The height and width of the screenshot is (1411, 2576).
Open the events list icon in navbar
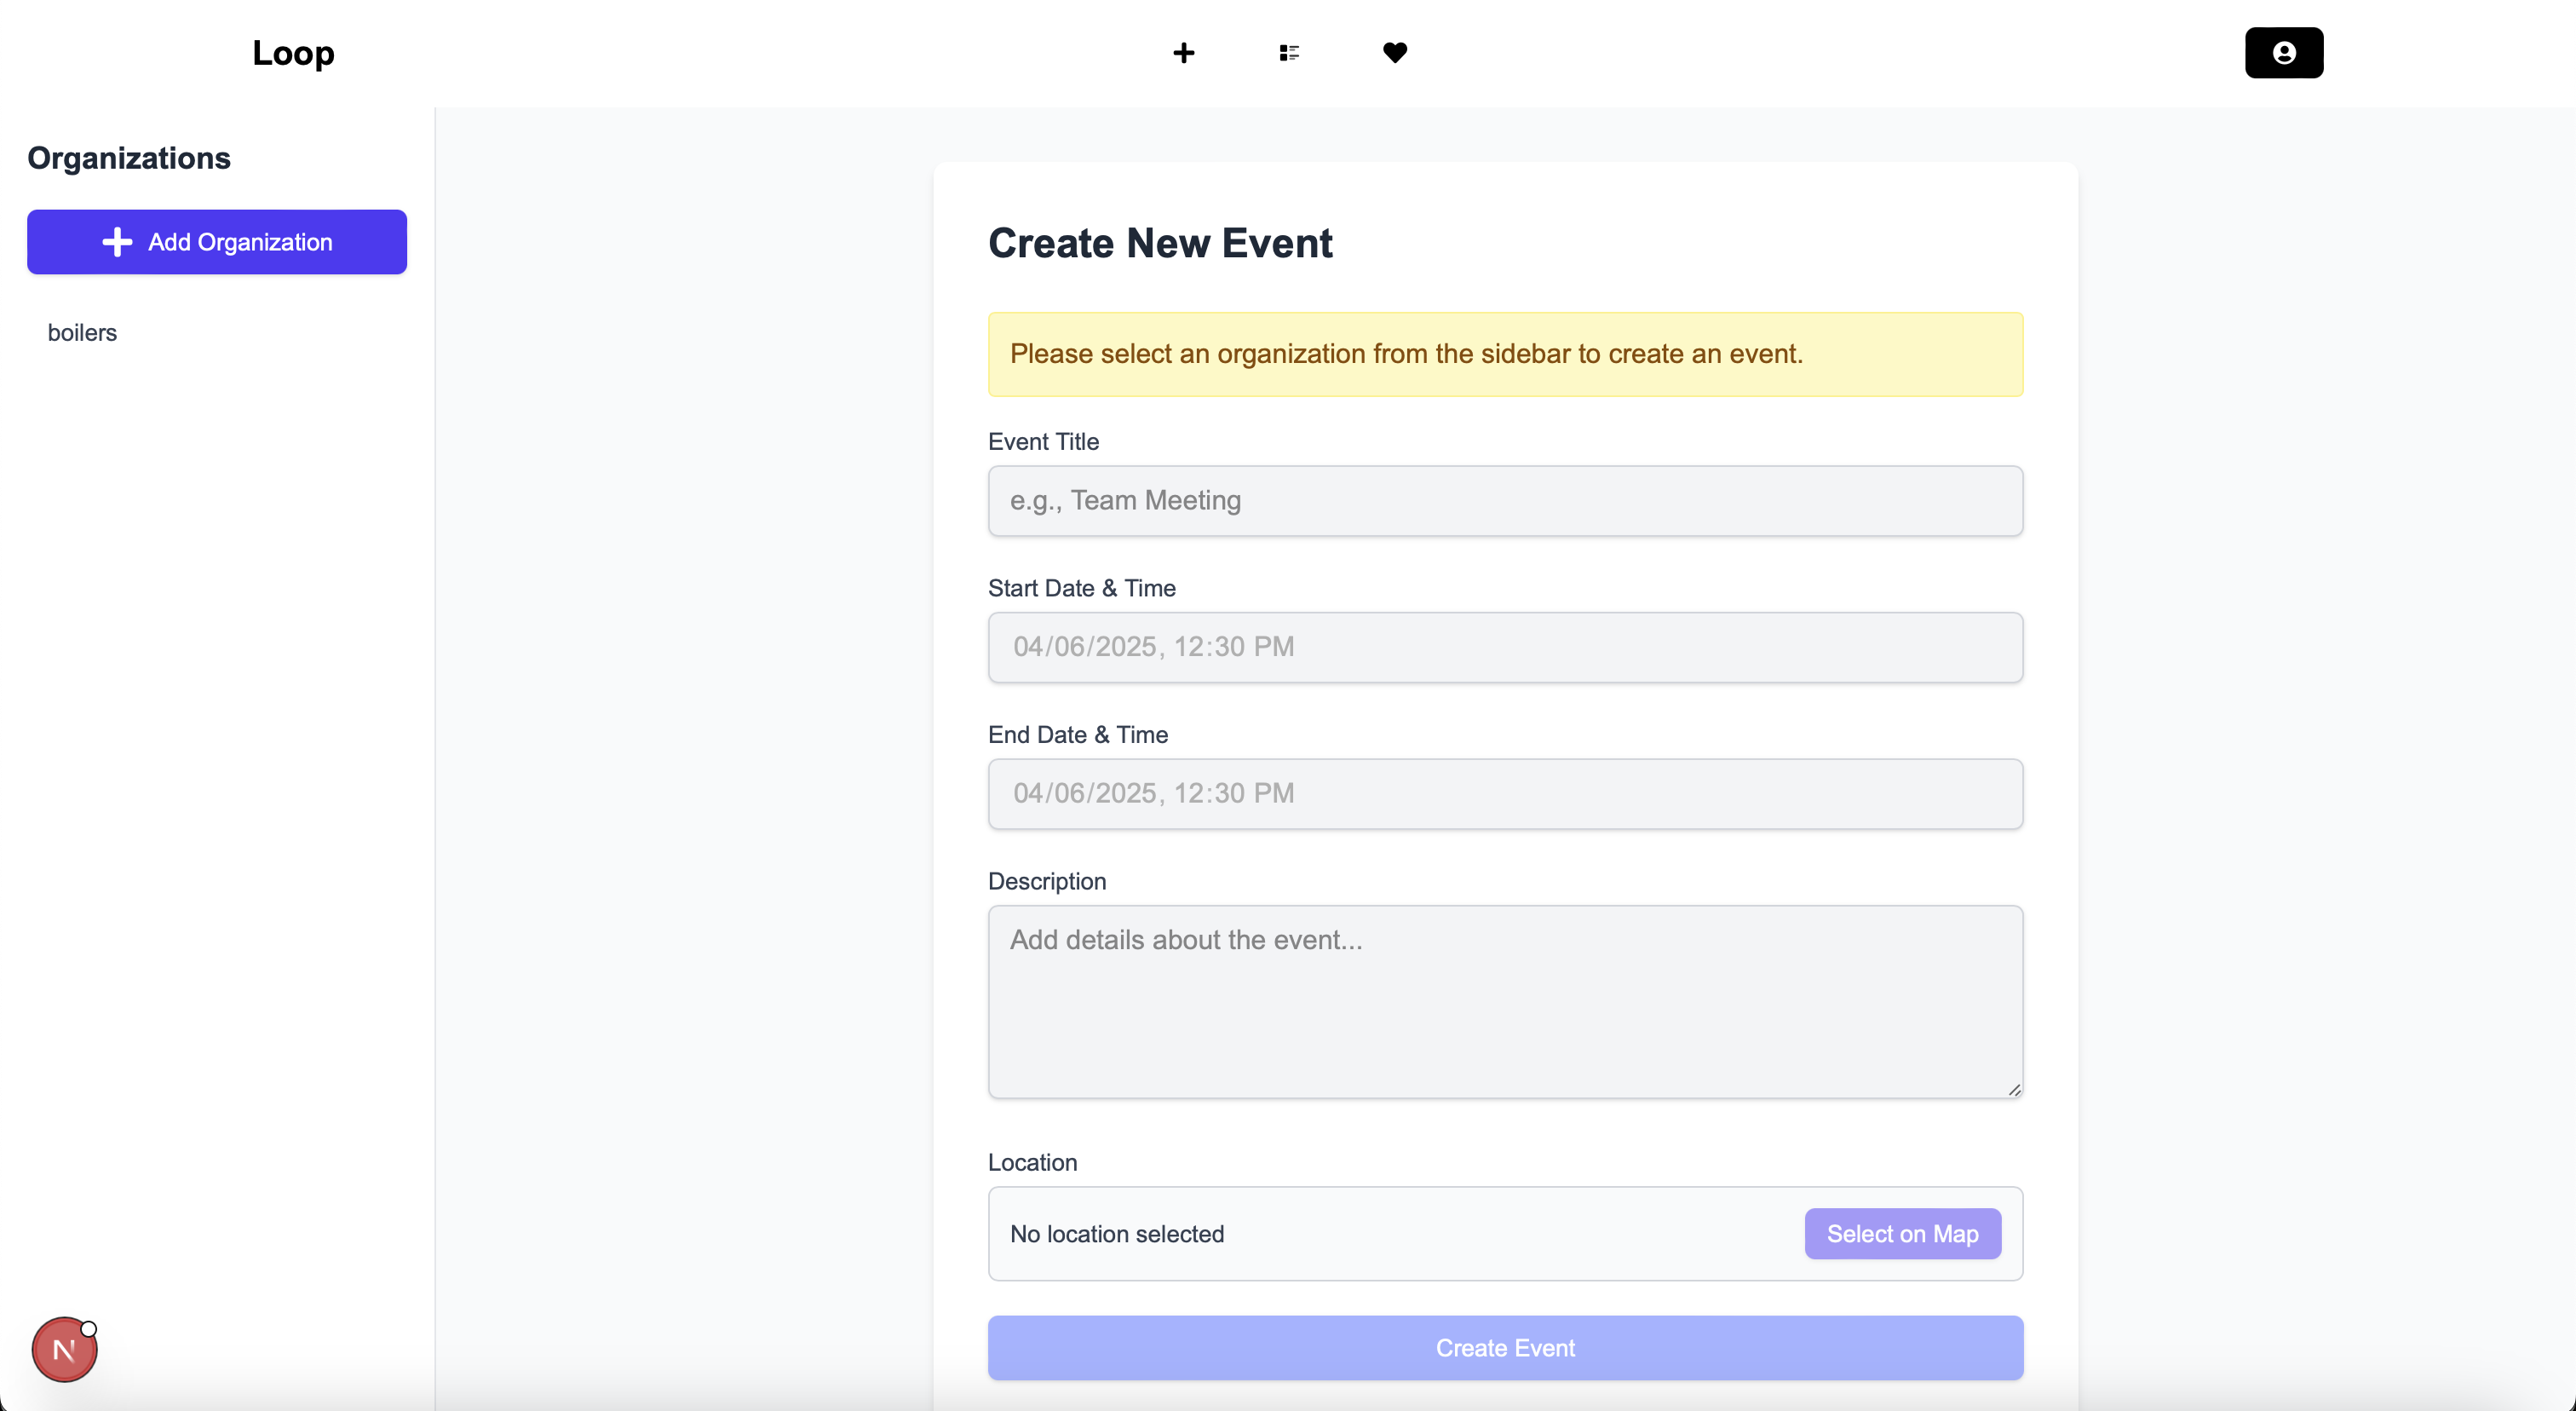(1289, 52)
